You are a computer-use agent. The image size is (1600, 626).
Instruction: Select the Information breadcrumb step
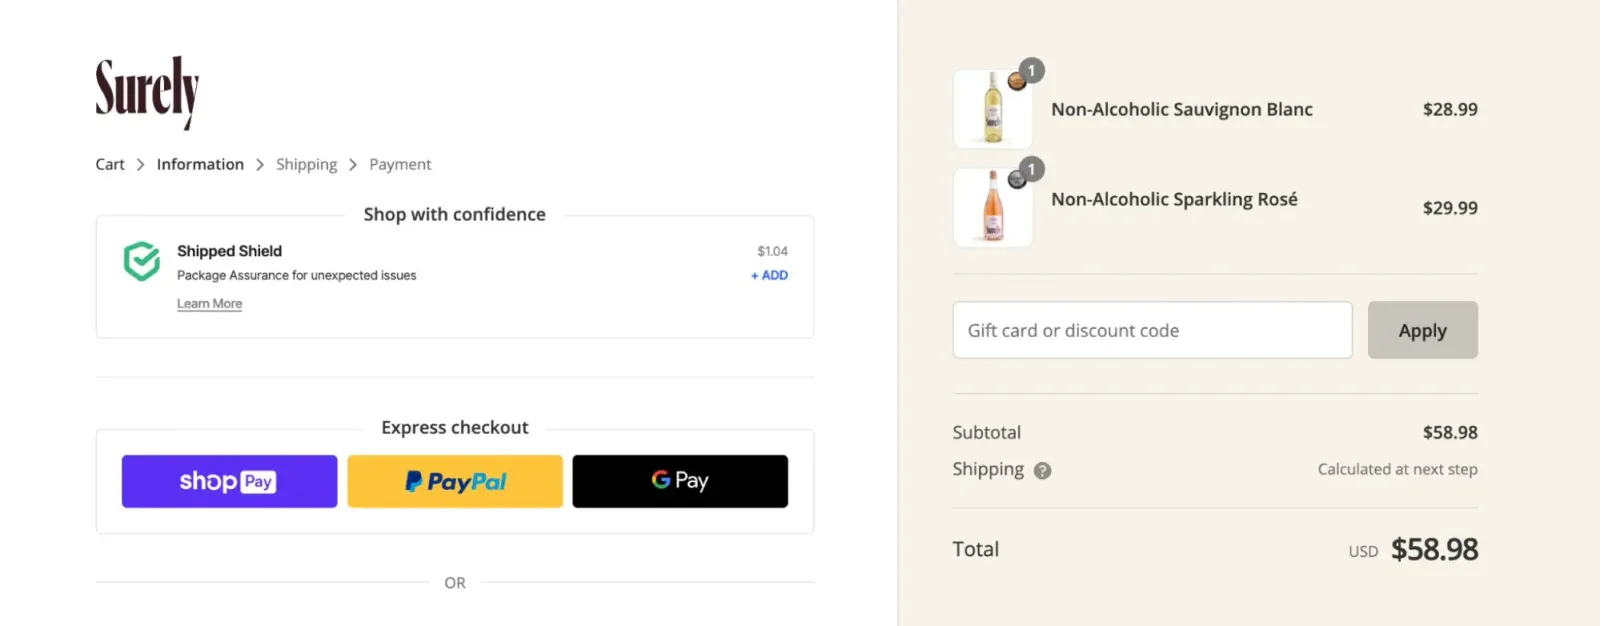(200, 164)
